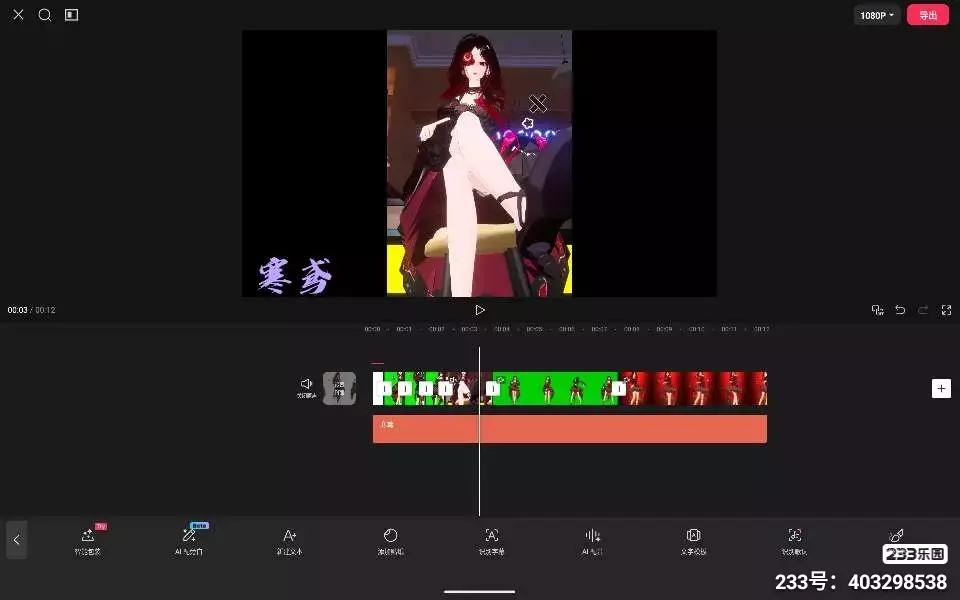Select the orange text track in the timeline
960x600 pixels.
[x=569, y=429]
